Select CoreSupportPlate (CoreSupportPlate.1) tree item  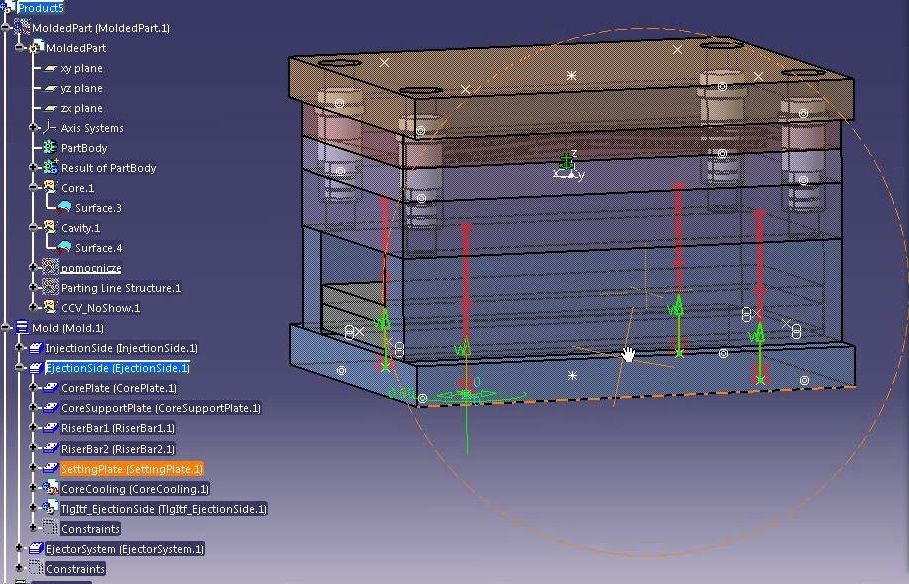(x=160, y=408)
